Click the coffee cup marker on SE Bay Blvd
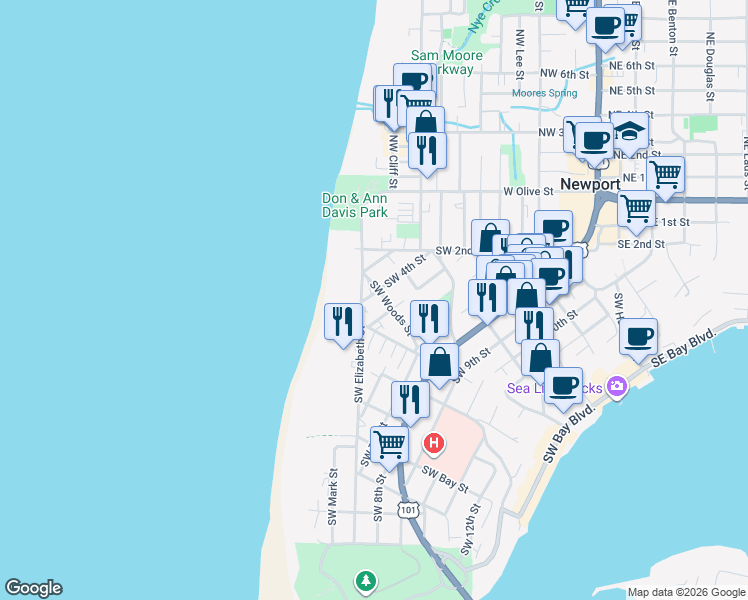The image size is (748, 600). [638, 340]
